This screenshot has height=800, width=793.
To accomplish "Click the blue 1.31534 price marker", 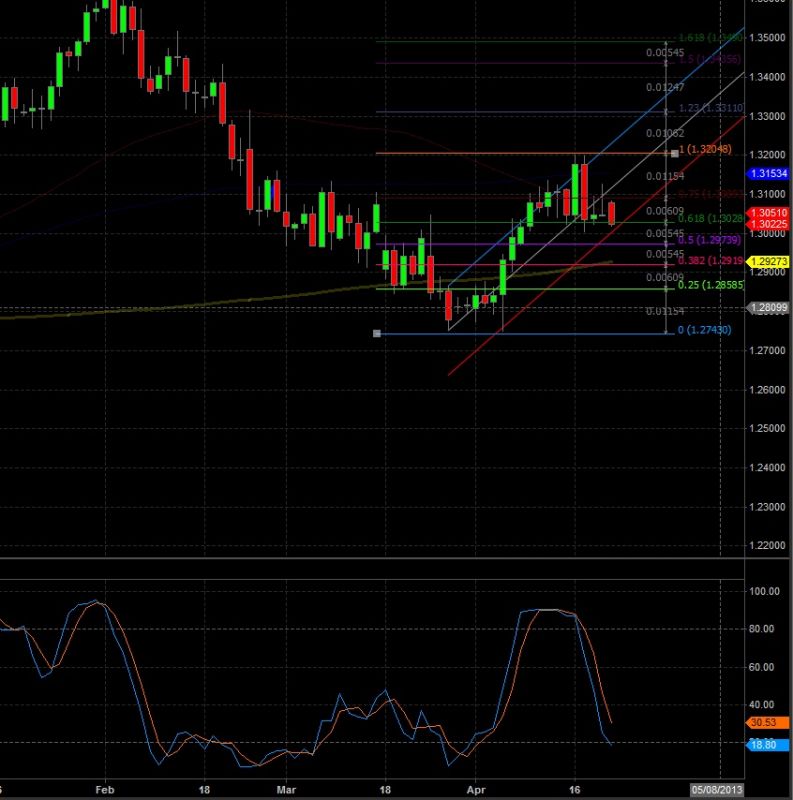I will 769,176.
